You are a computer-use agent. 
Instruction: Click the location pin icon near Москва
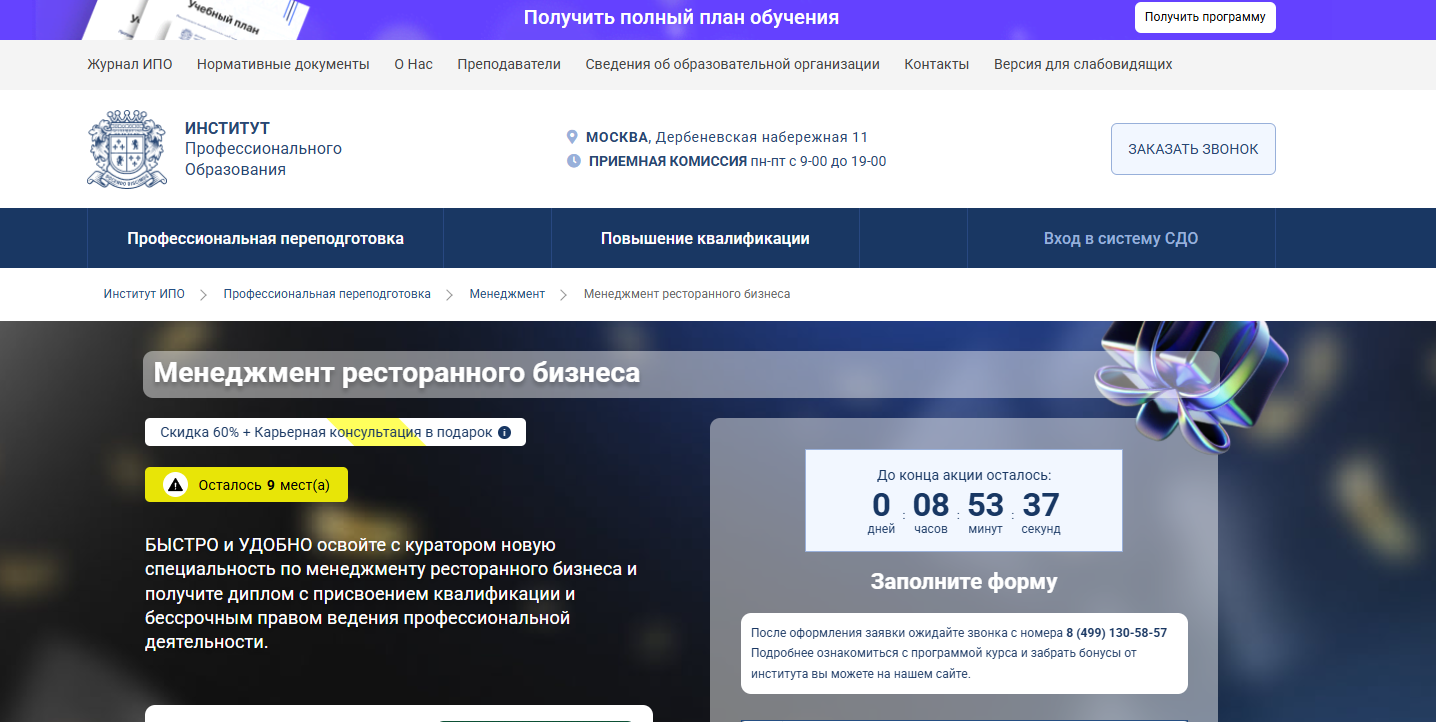tap(572, 137)
